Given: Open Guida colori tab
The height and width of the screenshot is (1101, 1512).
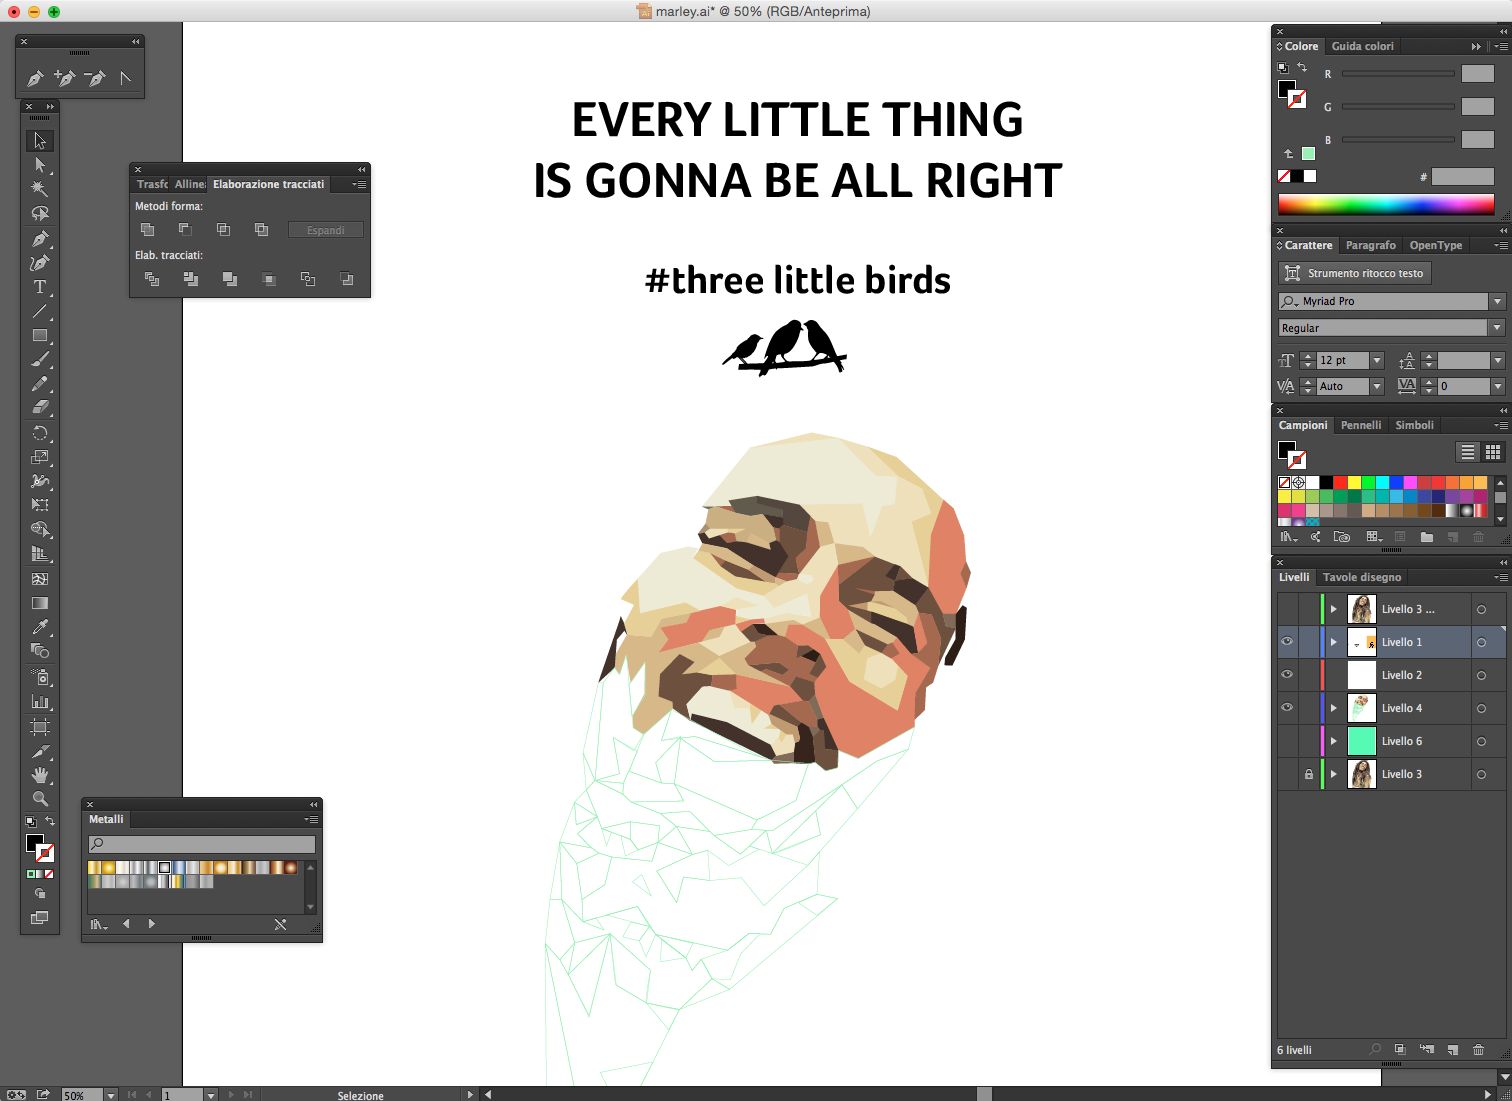Looking at the screenshot, I should [1362, 46].
